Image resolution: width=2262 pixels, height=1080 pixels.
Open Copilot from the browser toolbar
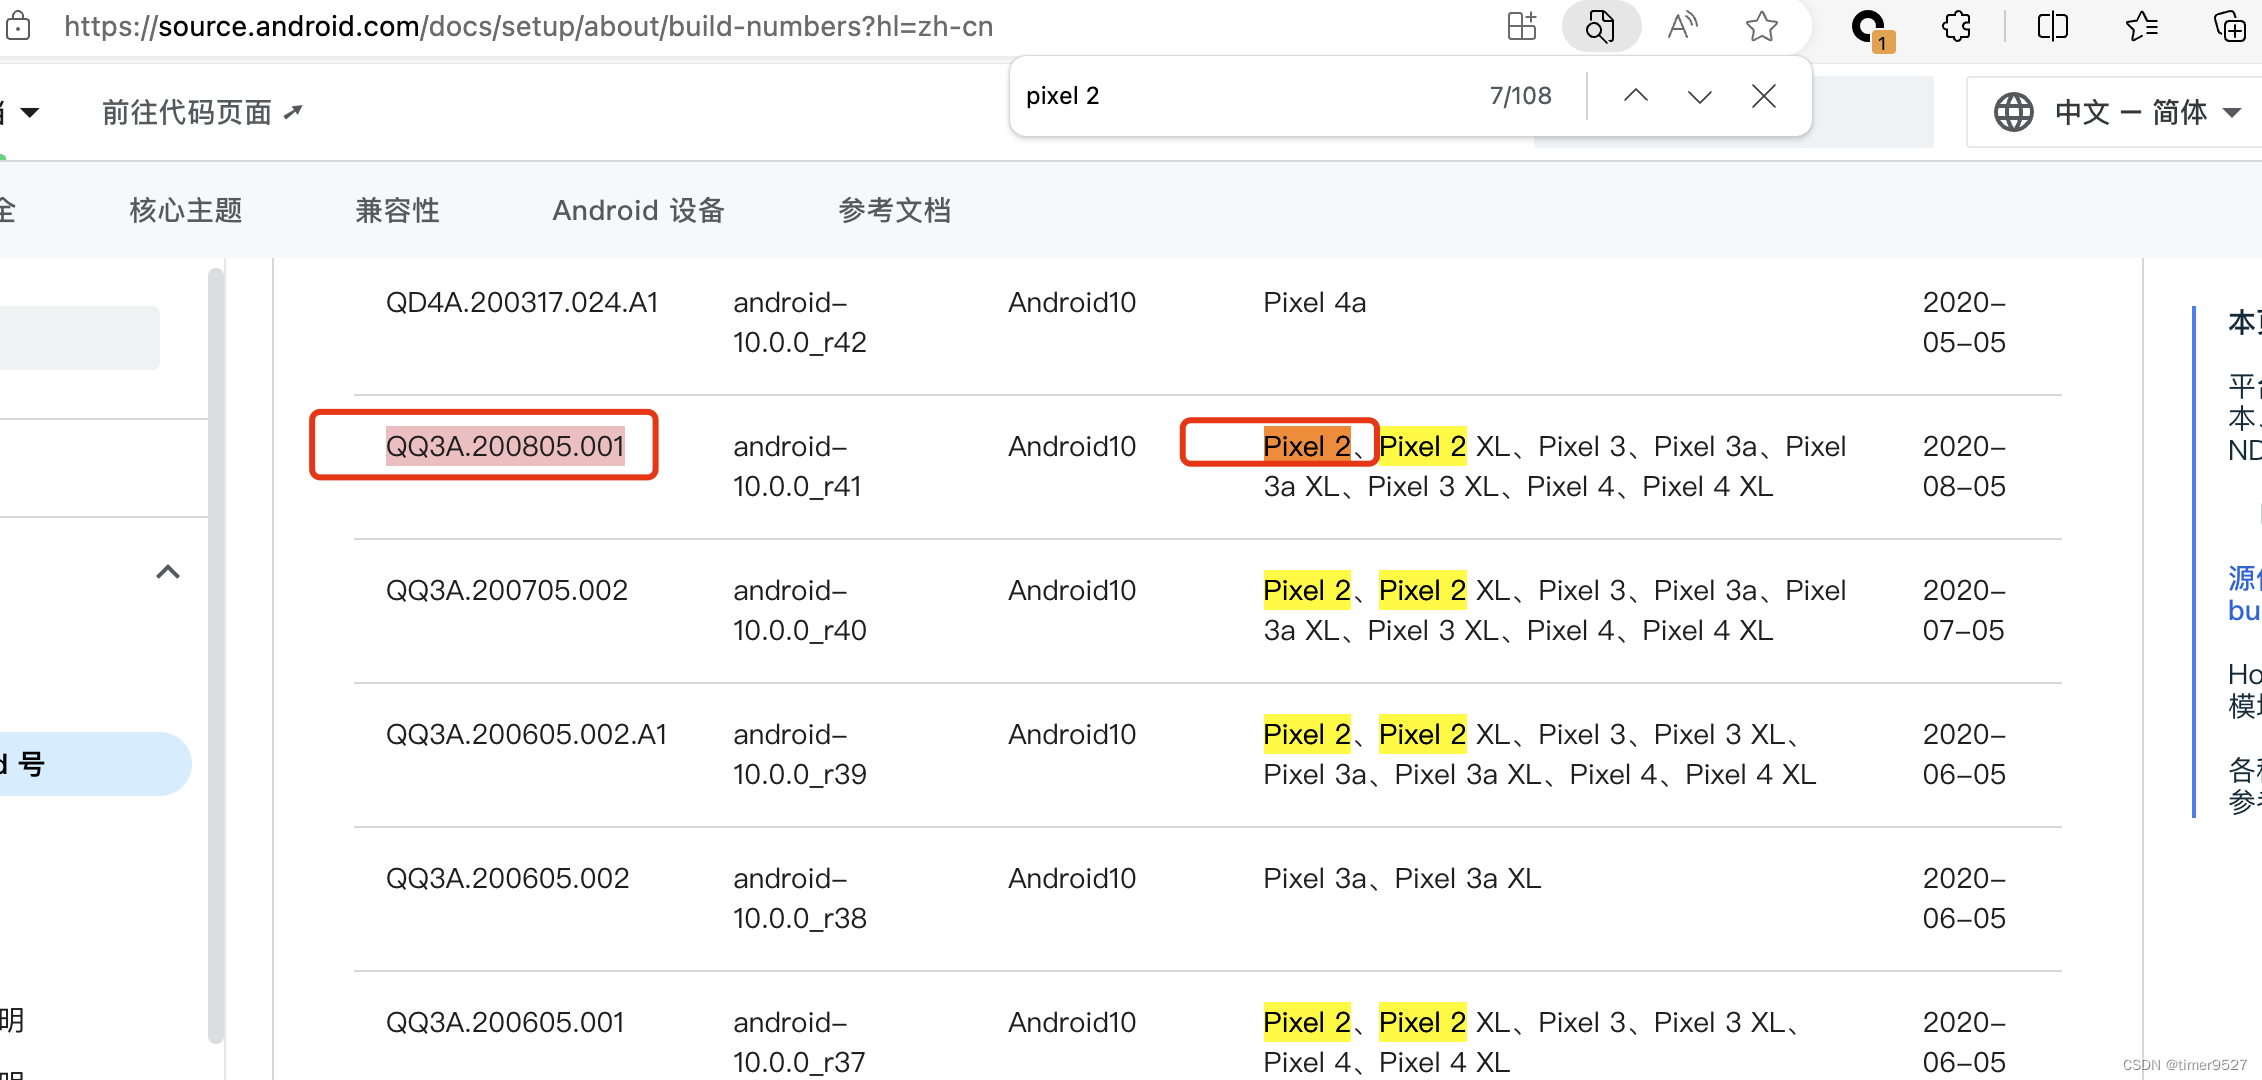pos(1866,27)
